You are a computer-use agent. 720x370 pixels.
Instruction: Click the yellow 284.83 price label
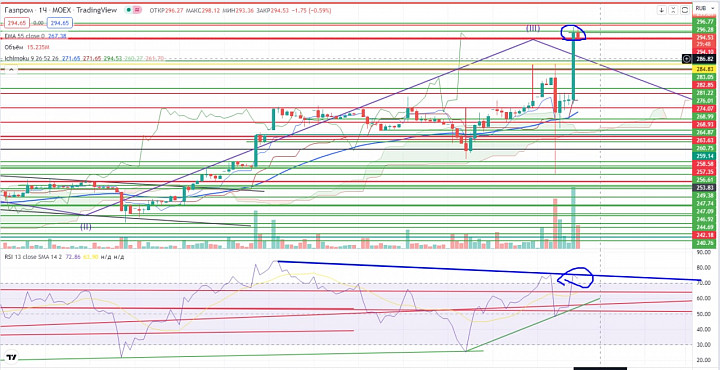pyautogui.click(x=704, y=69)
